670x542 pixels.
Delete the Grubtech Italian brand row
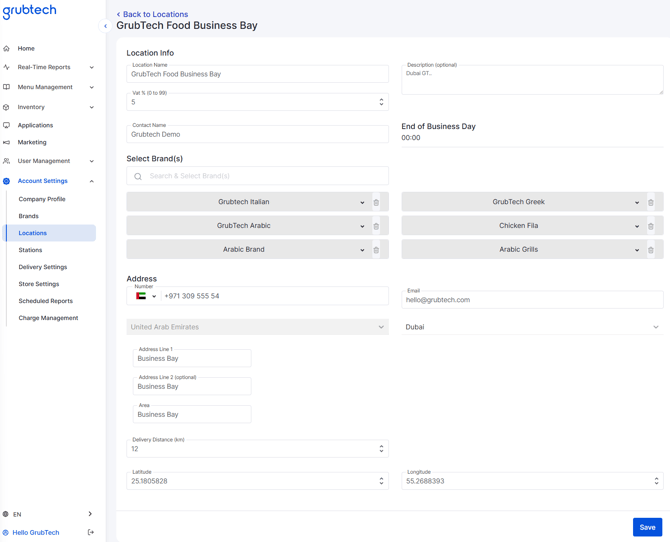point(376,202)
